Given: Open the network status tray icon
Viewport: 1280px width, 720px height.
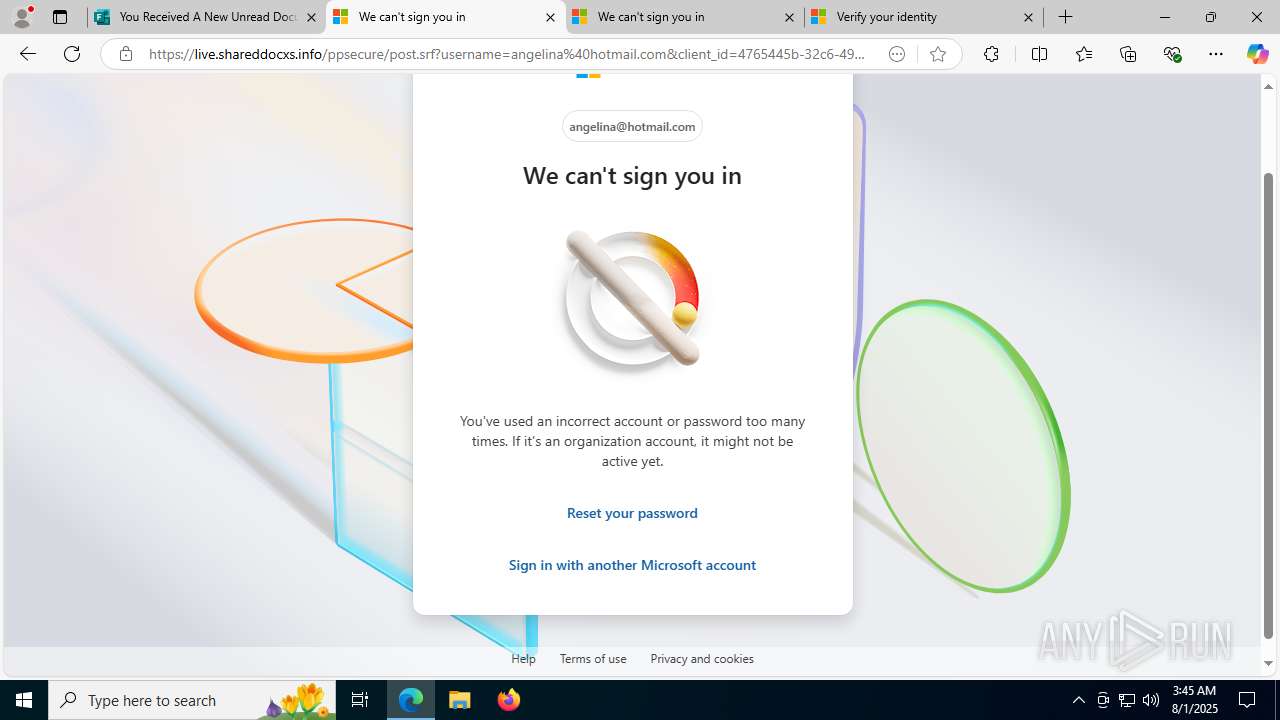Looking at the screenshot, I should click(1126, 700).
